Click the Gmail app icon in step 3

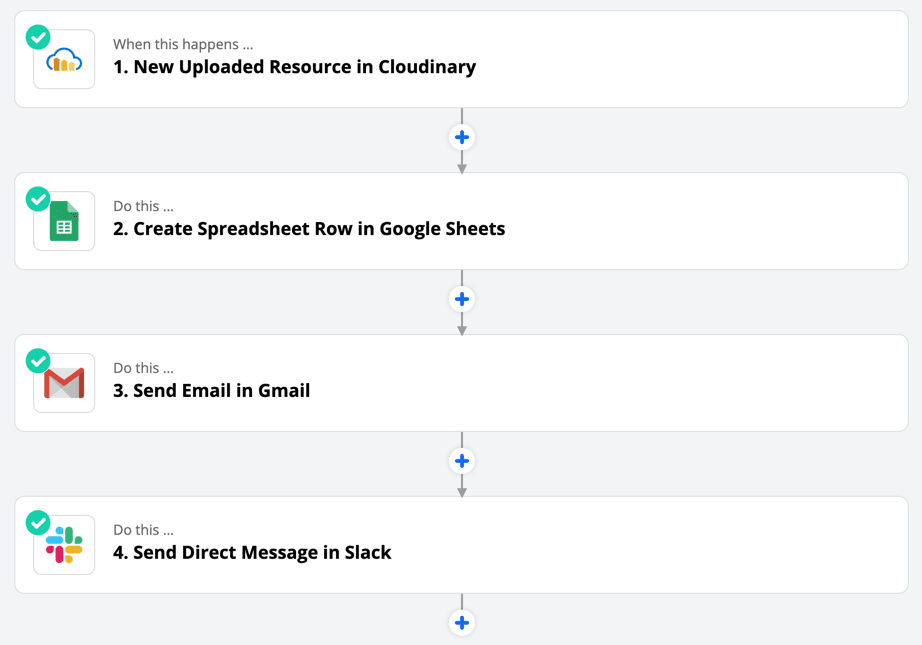tap(64, 383)
